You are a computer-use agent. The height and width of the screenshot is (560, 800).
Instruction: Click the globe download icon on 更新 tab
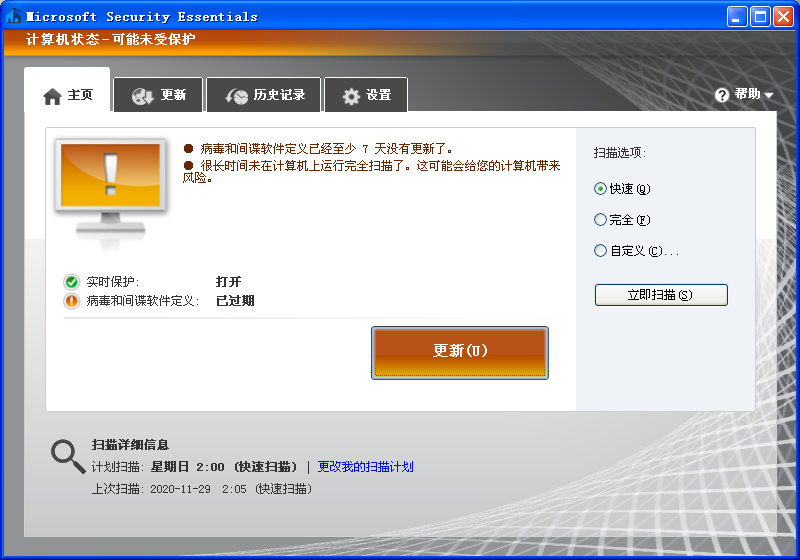(143, 95)
